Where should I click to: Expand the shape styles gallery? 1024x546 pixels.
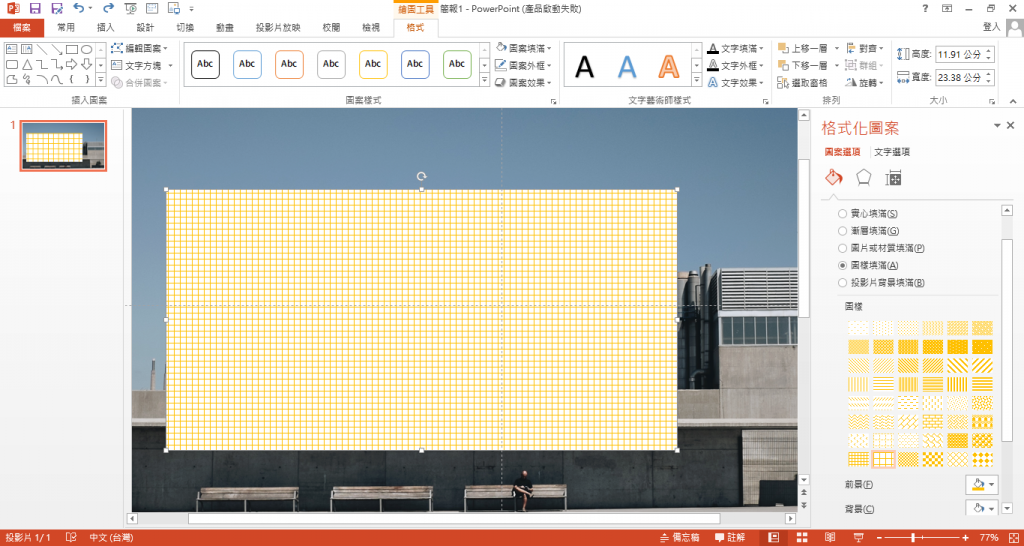(485, 80)
